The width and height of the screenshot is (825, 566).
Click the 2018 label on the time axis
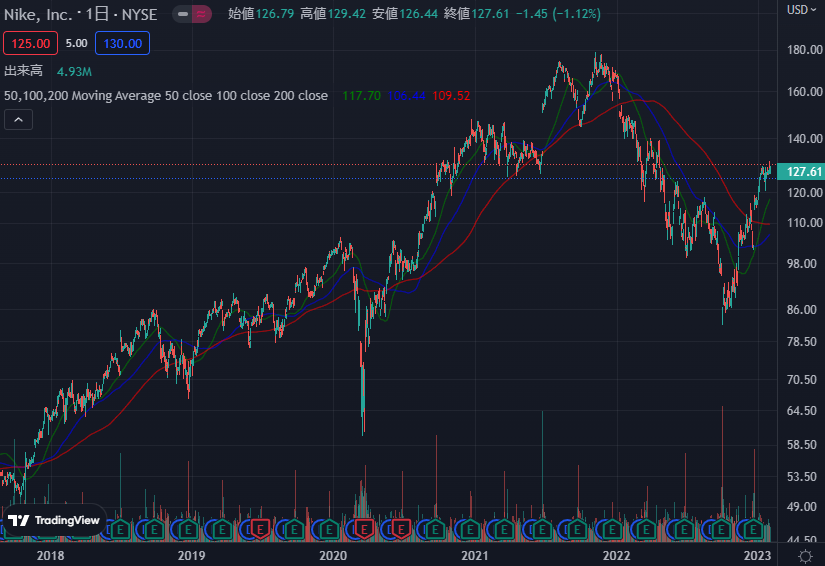tap(51, 555)
